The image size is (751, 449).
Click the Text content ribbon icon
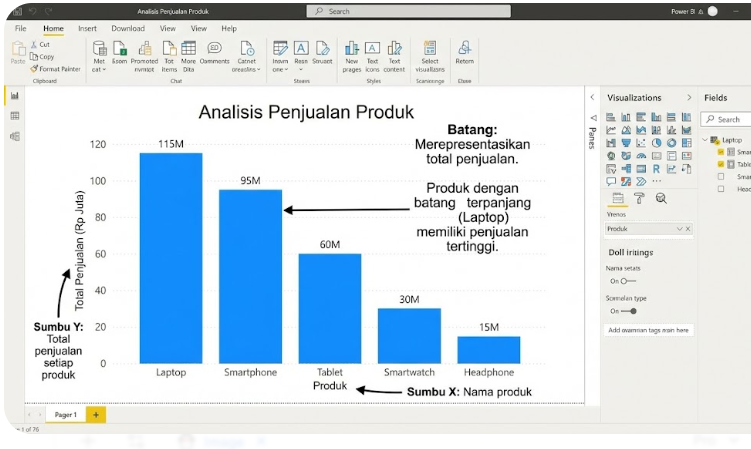pyautogui.click(x=394, y=57)
